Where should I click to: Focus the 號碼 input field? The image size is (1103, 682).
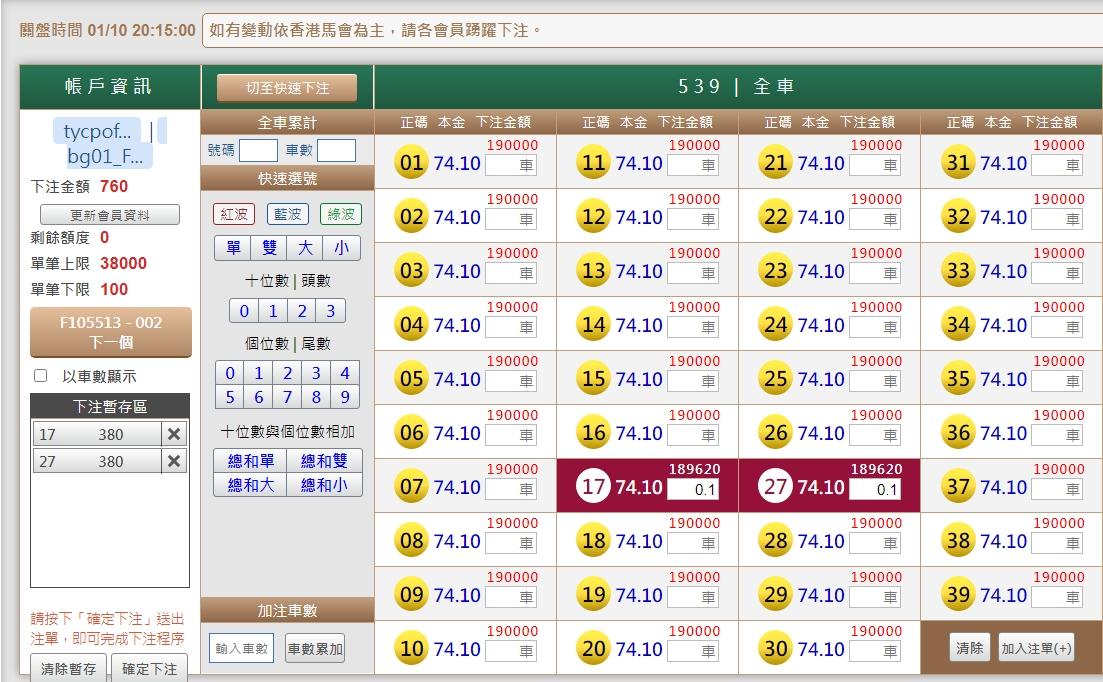click(x=258, y=150)
